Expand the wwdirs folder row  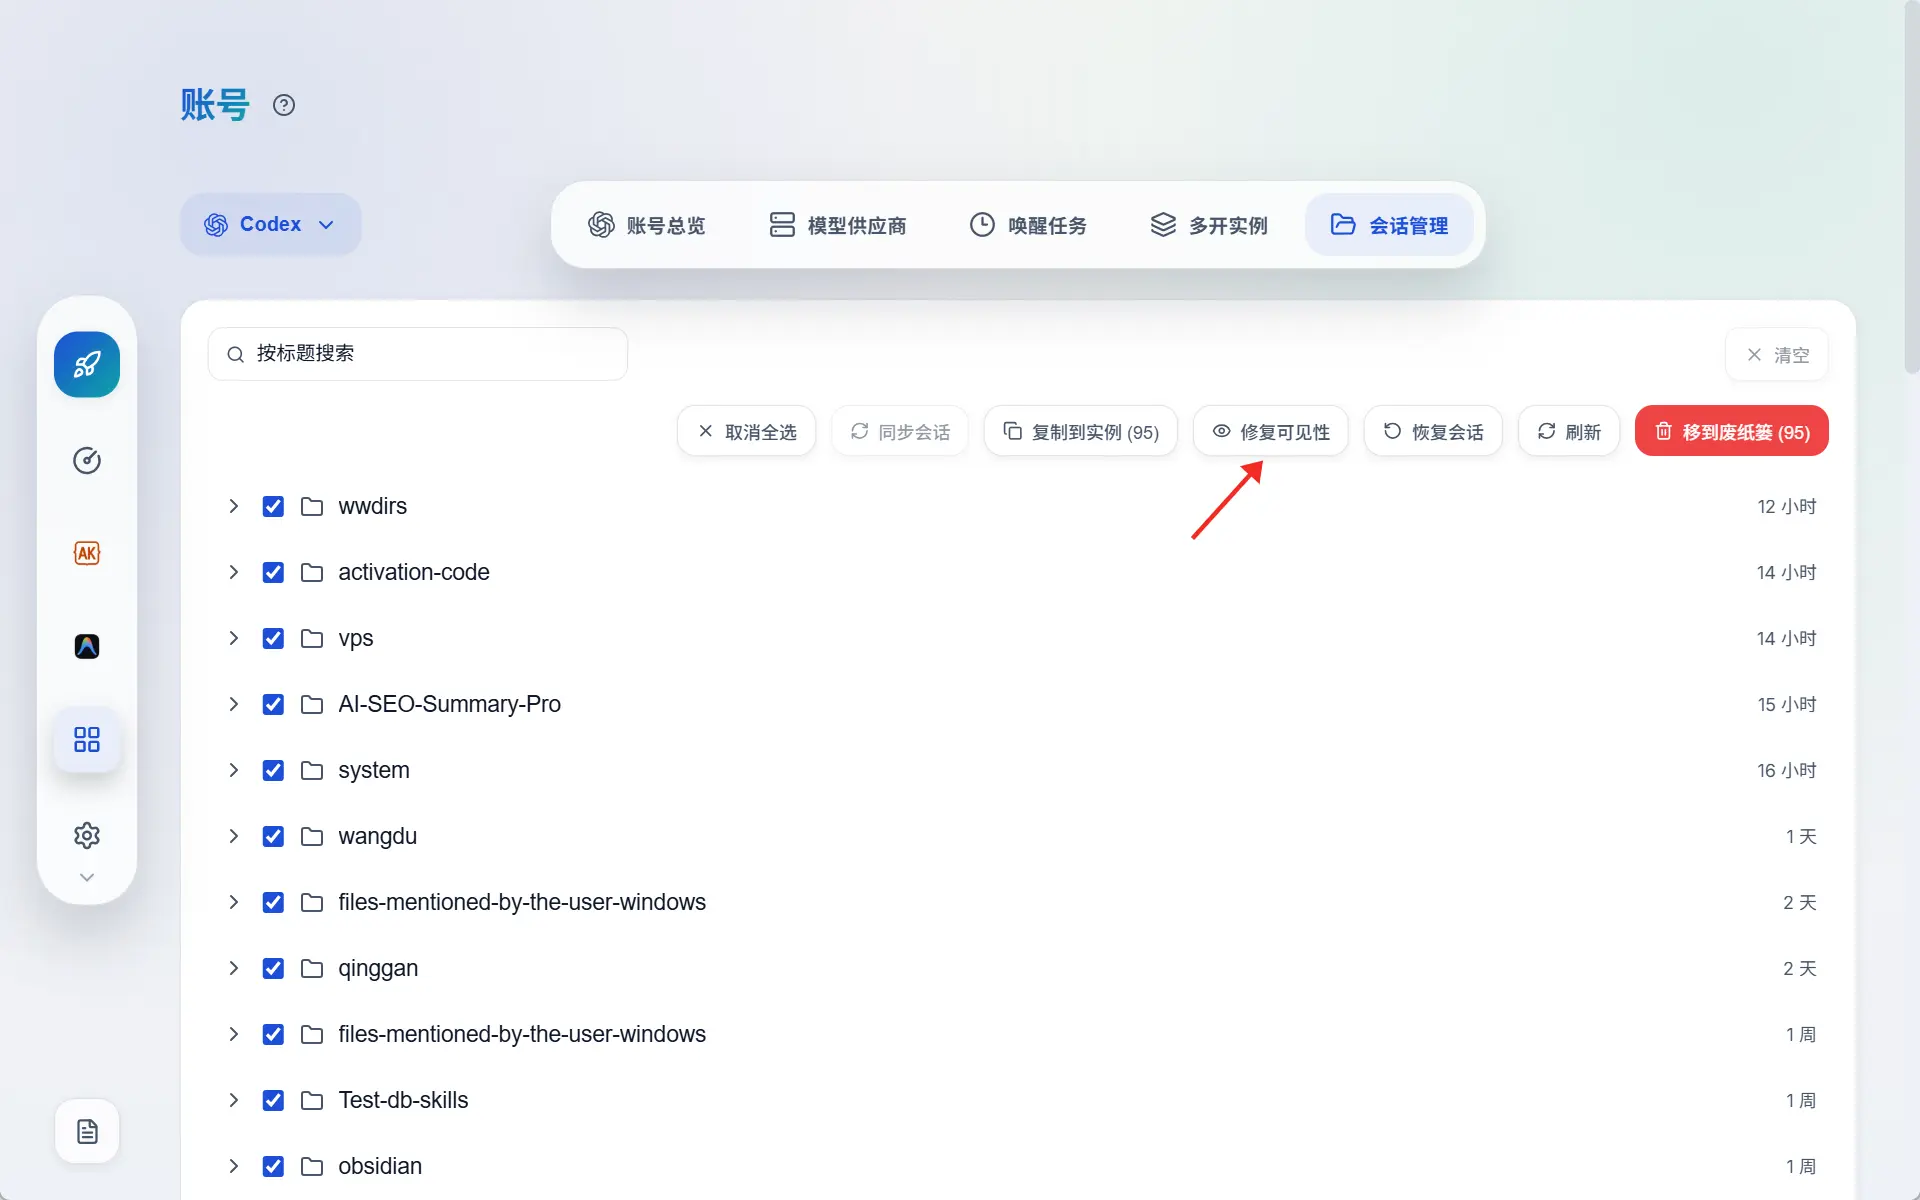(233, 506)
